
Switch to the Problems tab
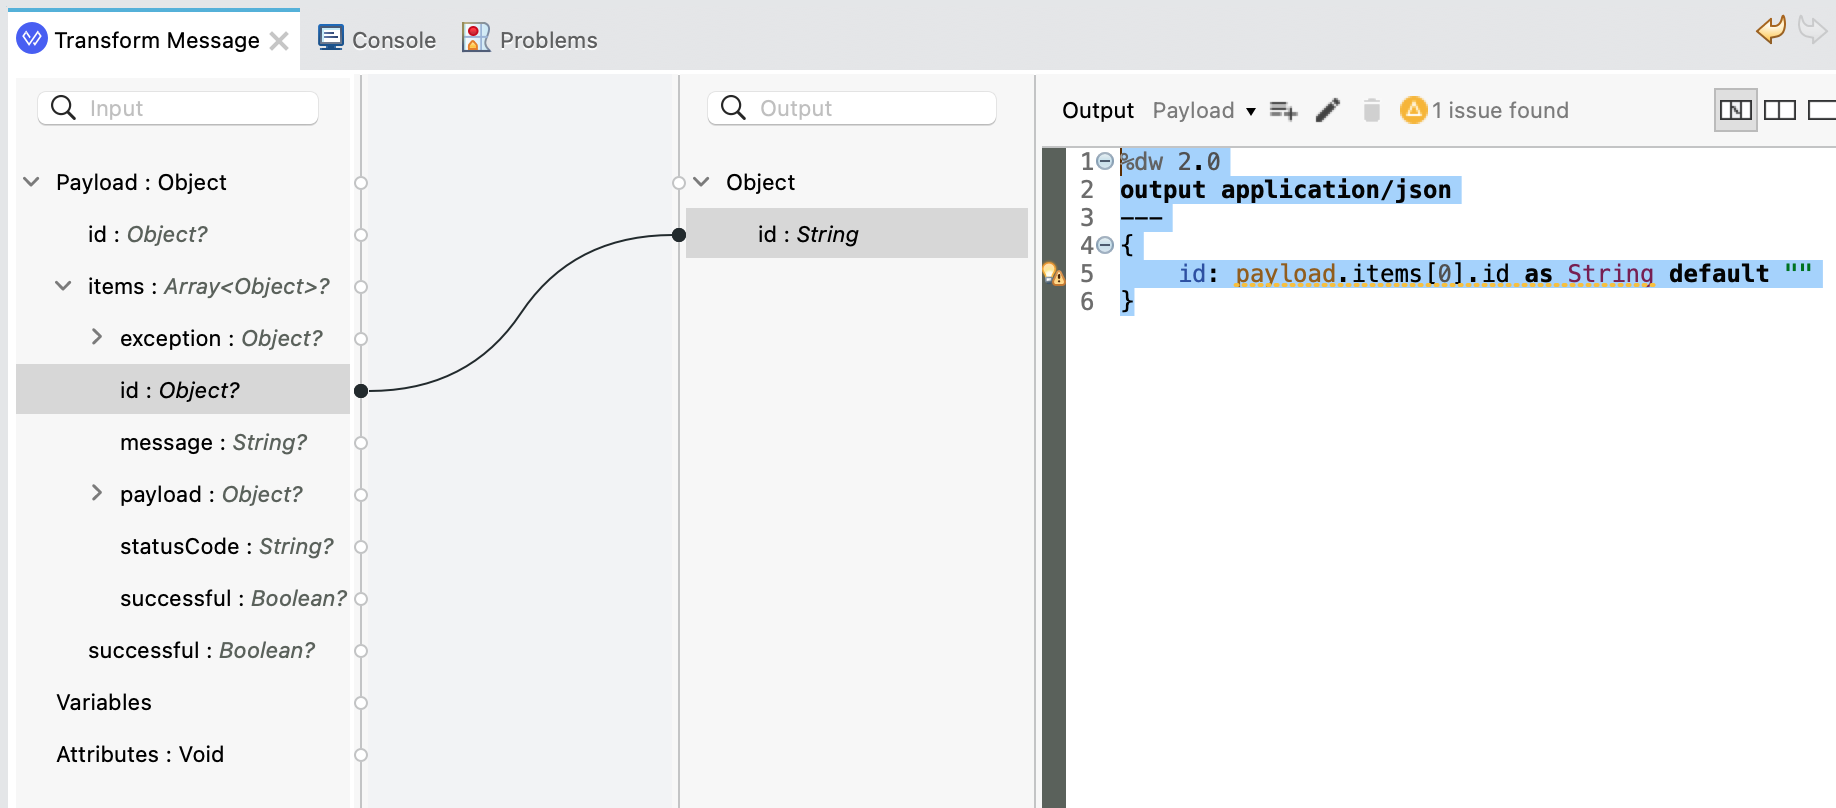pyautogui.click(x=530, y=40)
